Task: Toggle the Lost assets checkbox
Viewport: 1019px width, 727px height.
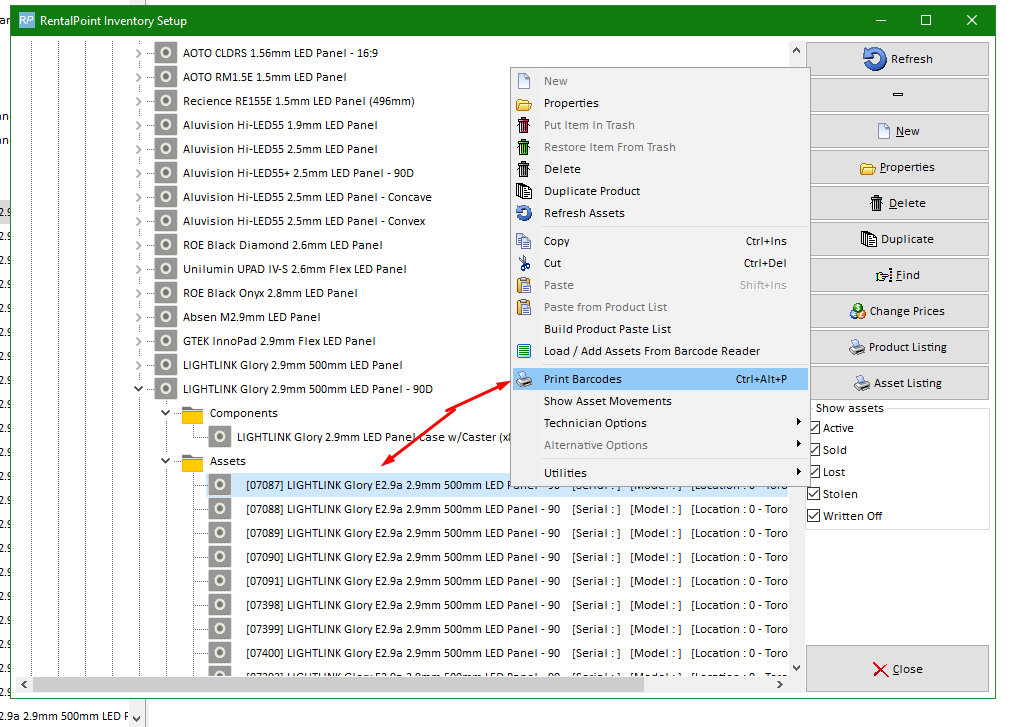Action: [x=814, y=472]
